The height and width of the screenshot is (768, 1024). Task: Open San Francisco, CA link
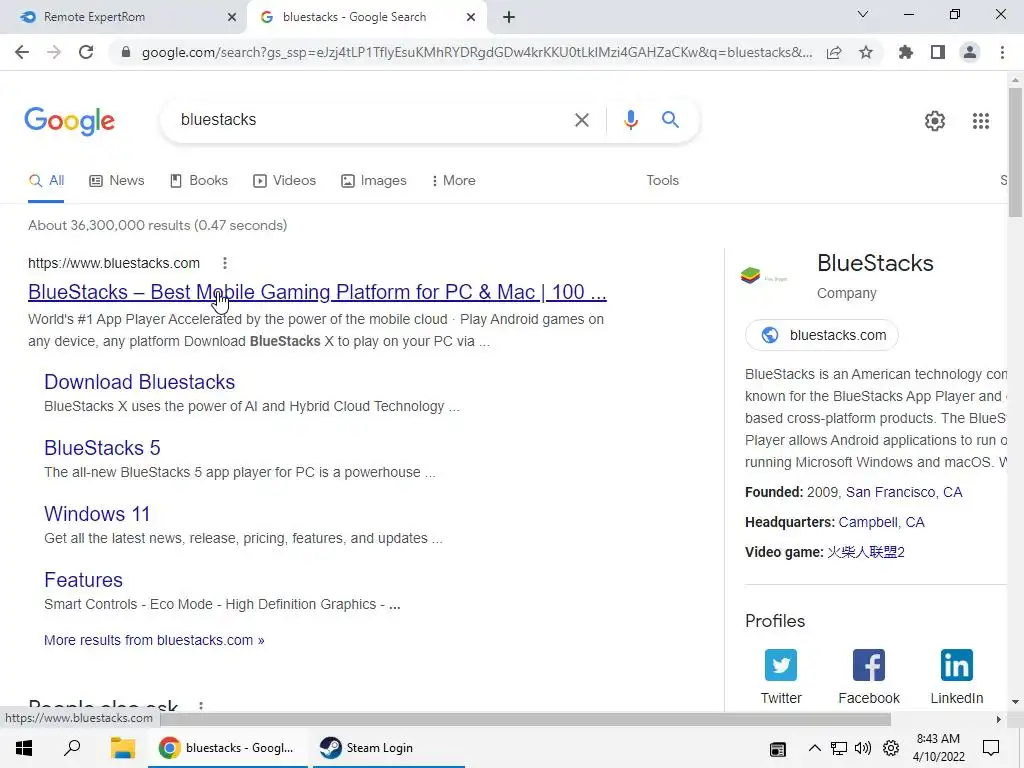click(904, 492)
